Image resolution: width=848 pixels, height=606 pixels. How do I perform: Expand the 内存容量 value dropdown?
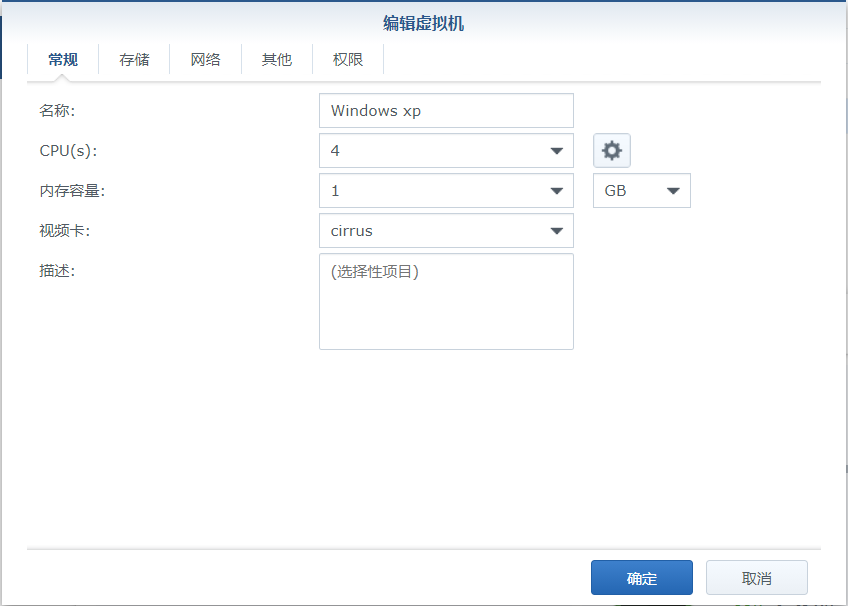446,191
